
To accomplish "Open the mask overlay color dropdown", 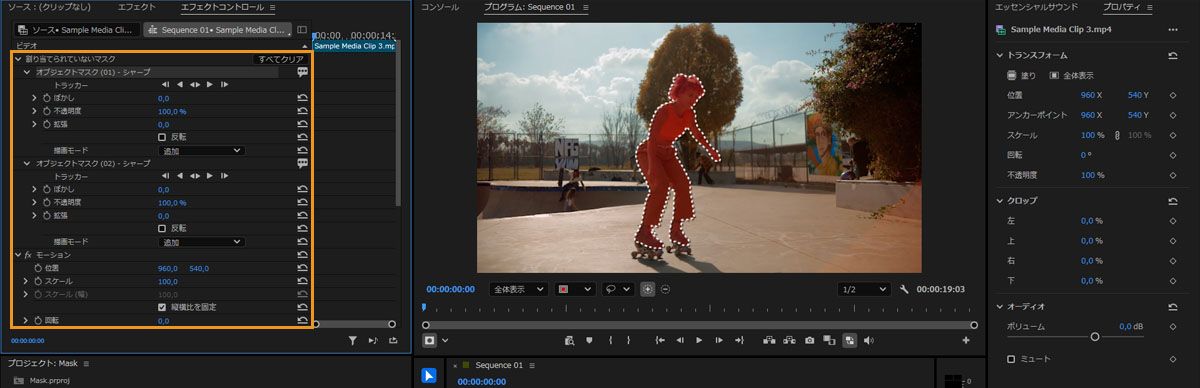I will (x=575, y=289).
